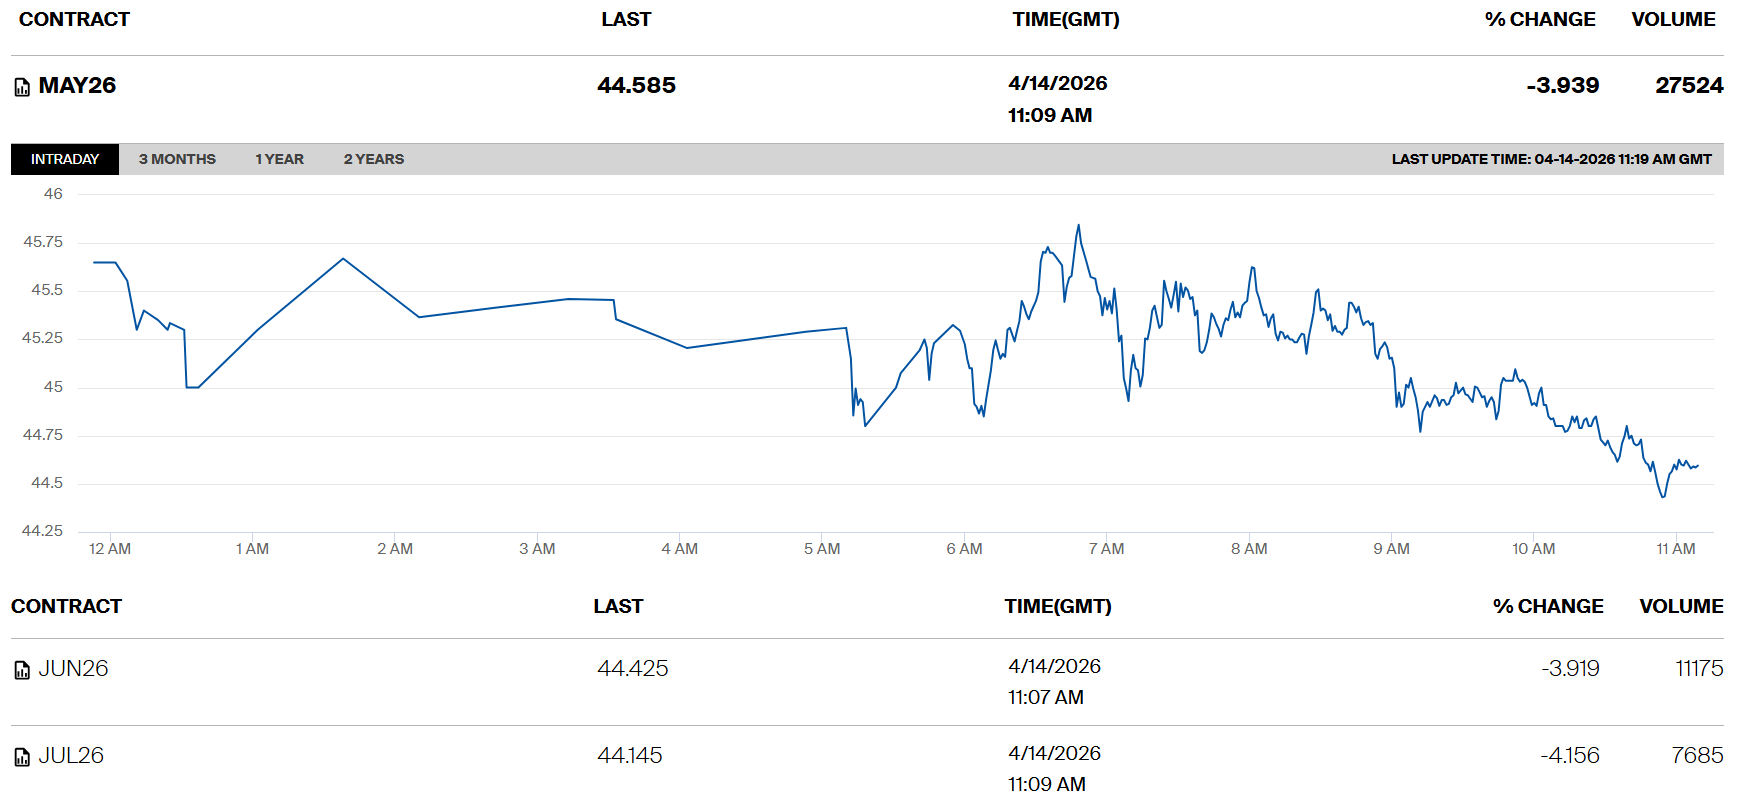Click the chart icon beside JUL26

(x=22, y=757)
